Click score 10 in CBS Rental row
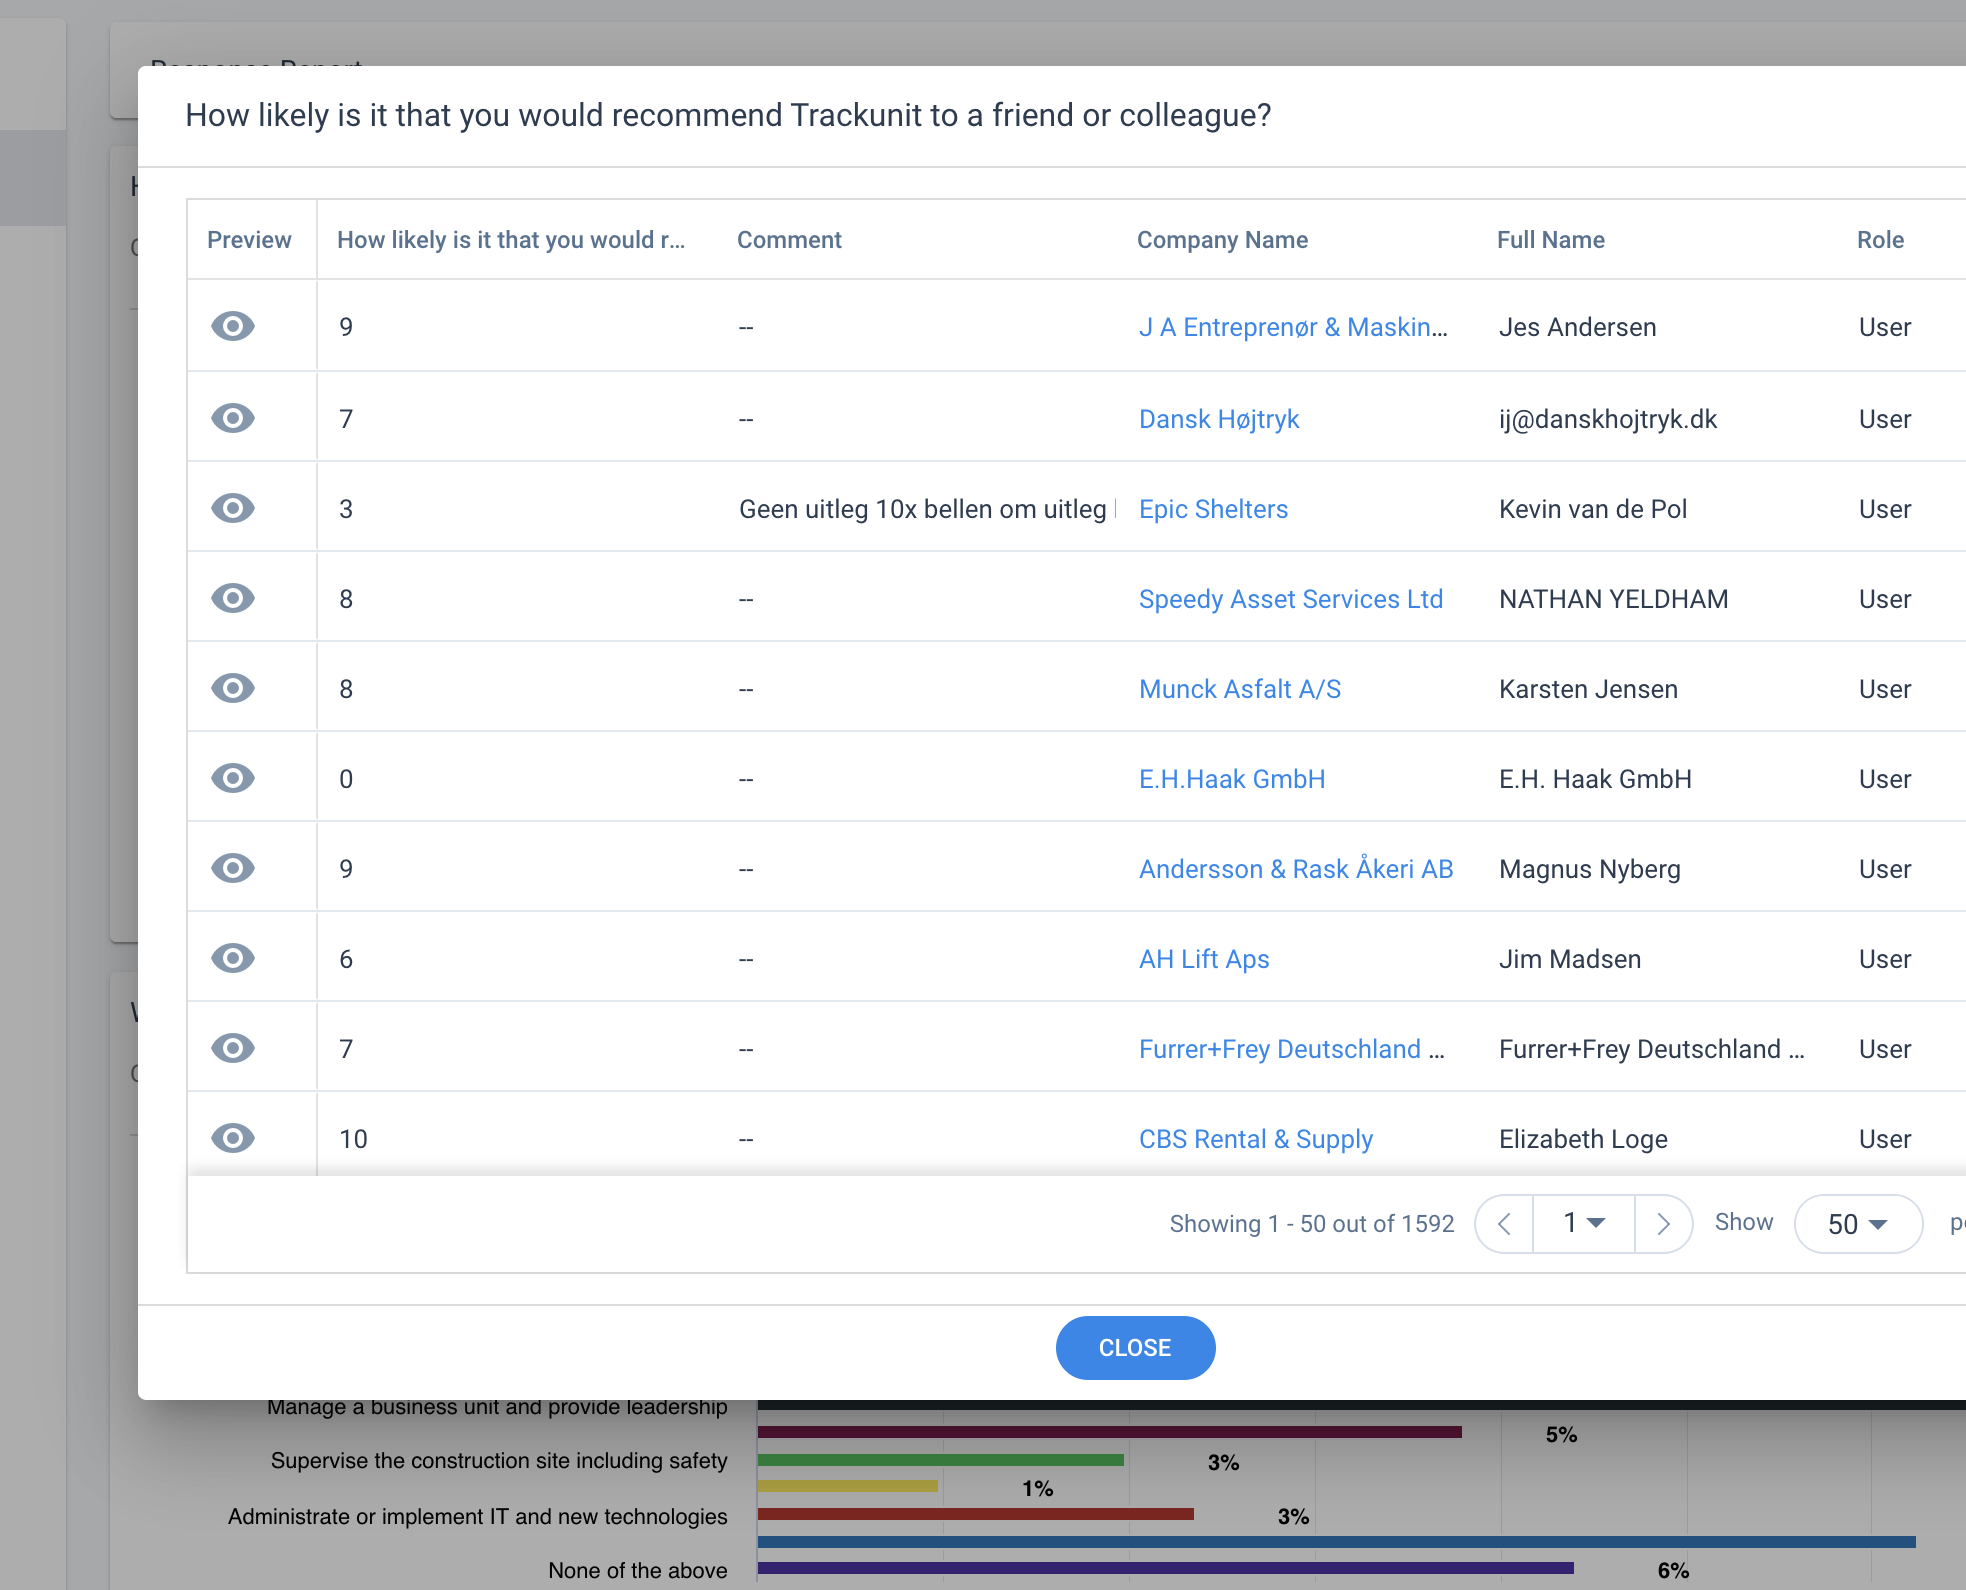 (353, 1139)
